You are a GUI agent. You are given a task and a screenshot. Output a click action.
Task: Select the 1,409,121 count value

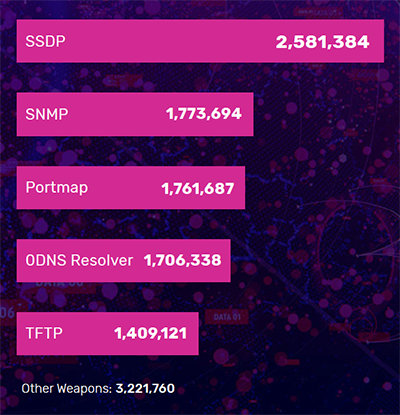(x=150, y=333)
